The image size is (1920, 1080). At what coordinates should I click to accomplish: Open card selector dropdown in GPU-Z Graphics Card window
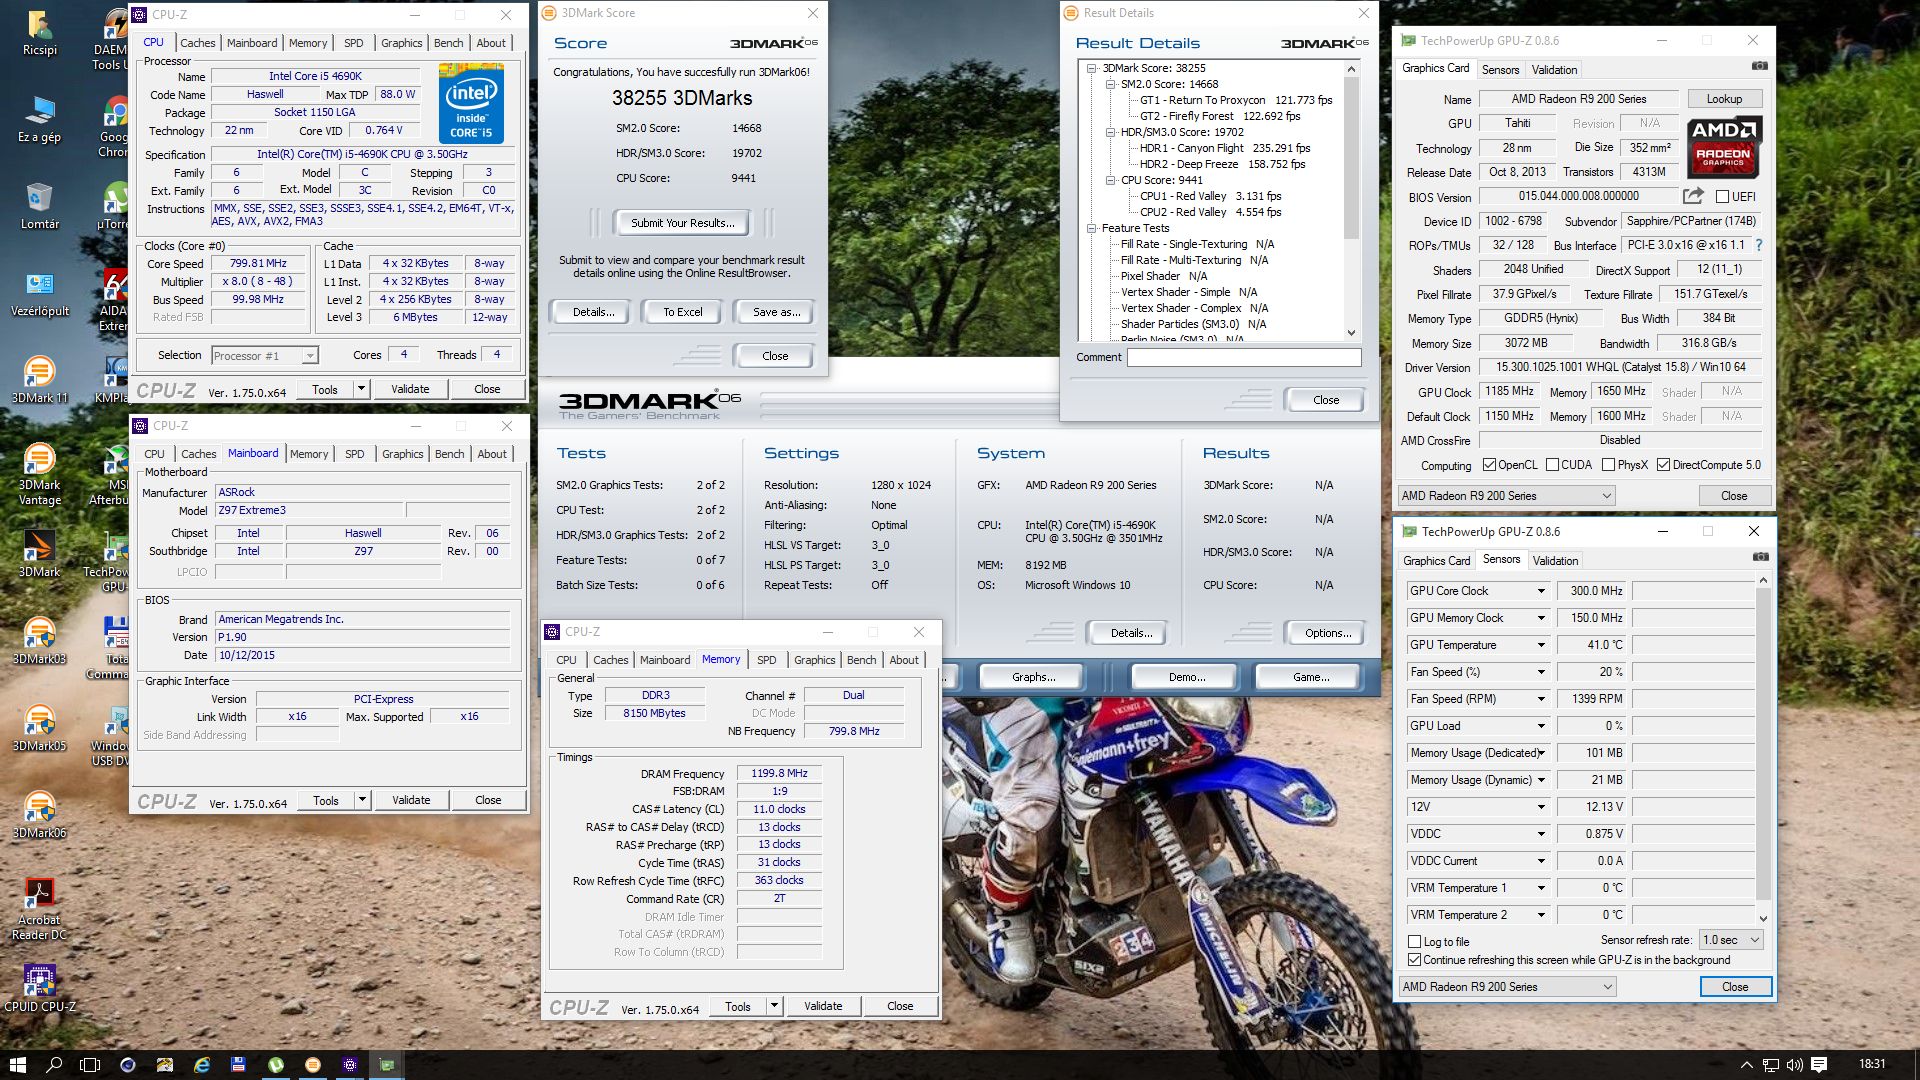point(1507,496)
